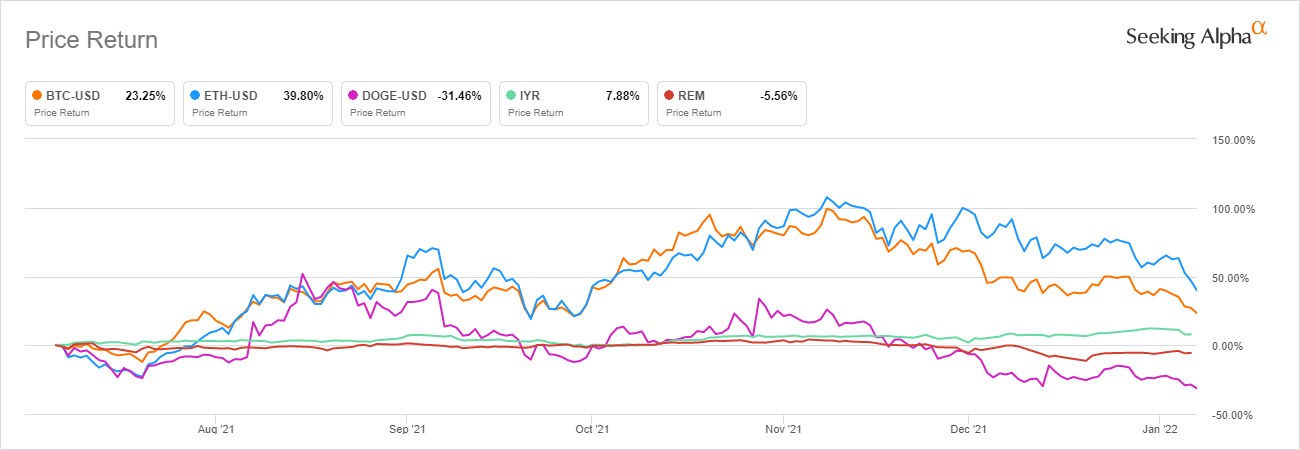Click the DOGE-USD -31.46% return value

459,96
